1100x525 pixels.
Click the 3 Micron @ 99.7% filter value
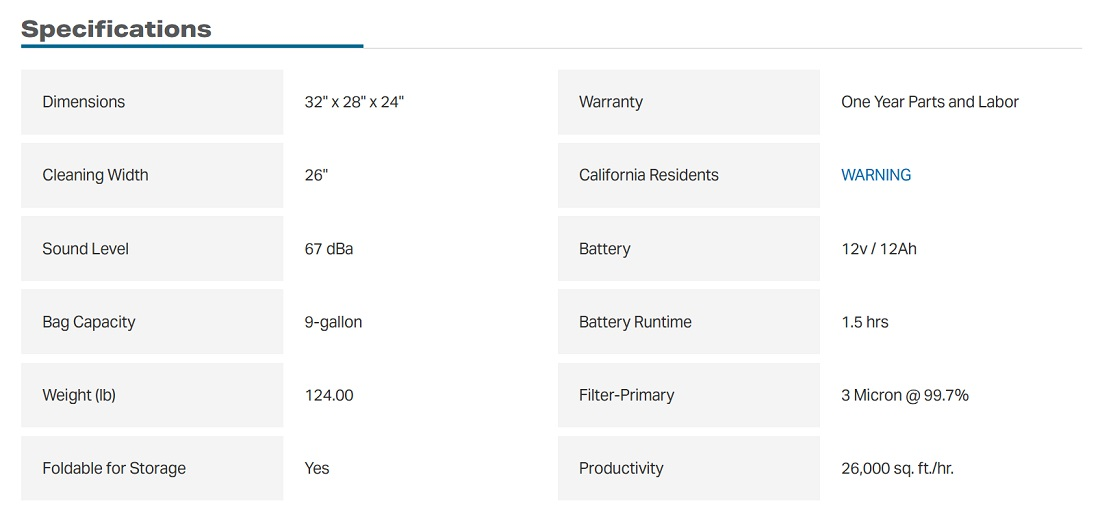coord(905,395)
